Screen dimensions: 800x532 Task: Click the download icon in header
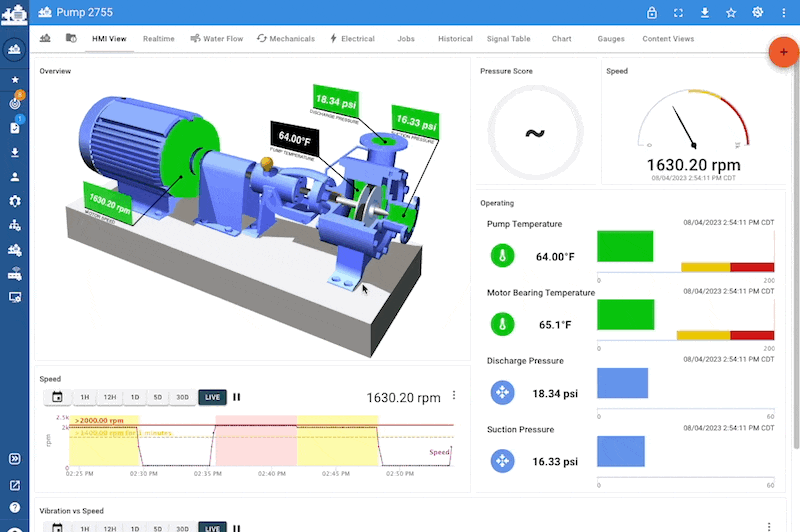pos(705,13)
